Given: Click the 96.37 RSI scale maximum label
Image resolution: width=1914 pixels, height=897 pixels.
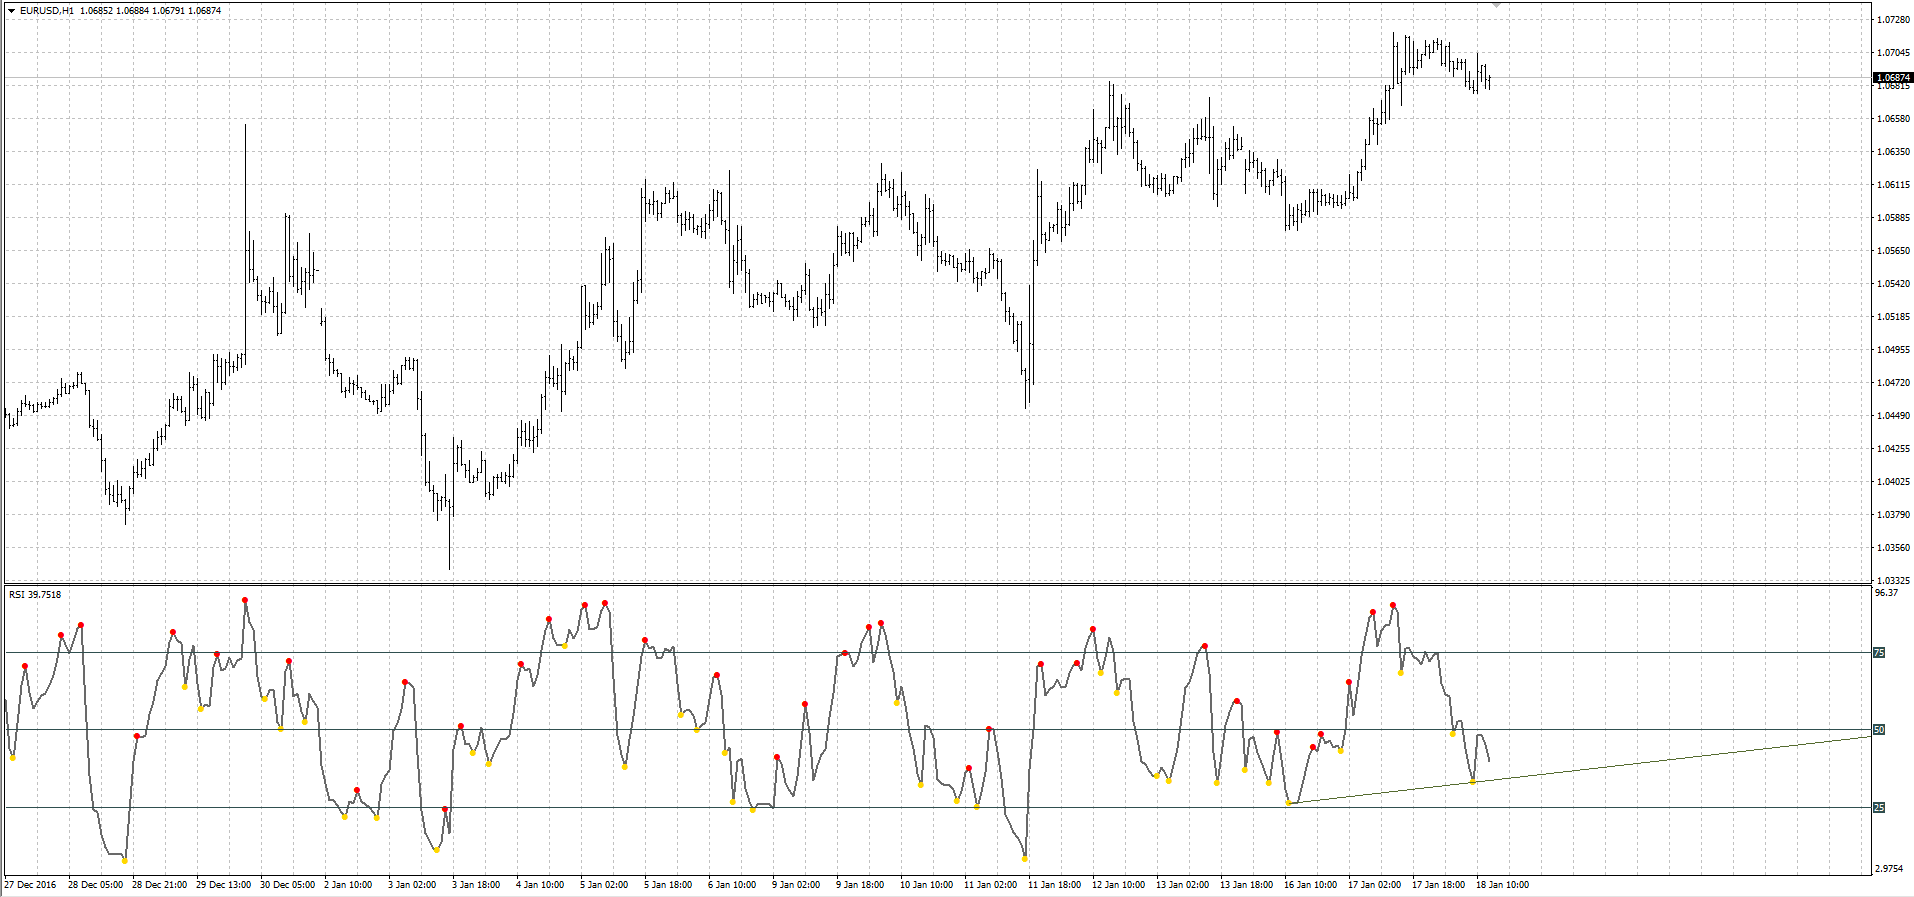Looking at the screenshot, I should tap(1886, 593).
